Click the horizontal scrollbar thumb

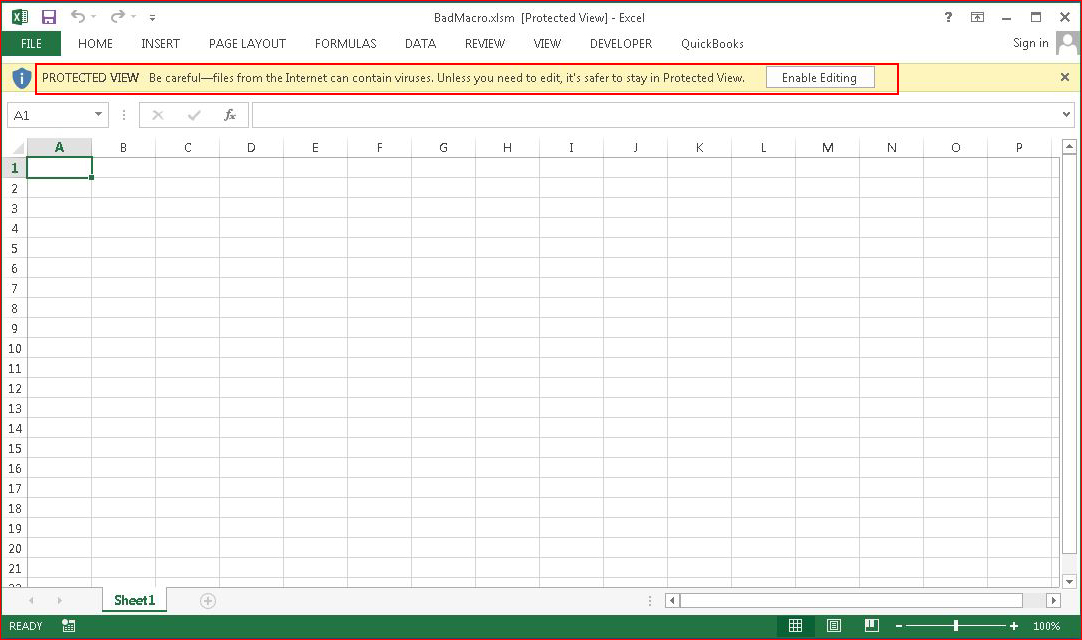[851, 601]
